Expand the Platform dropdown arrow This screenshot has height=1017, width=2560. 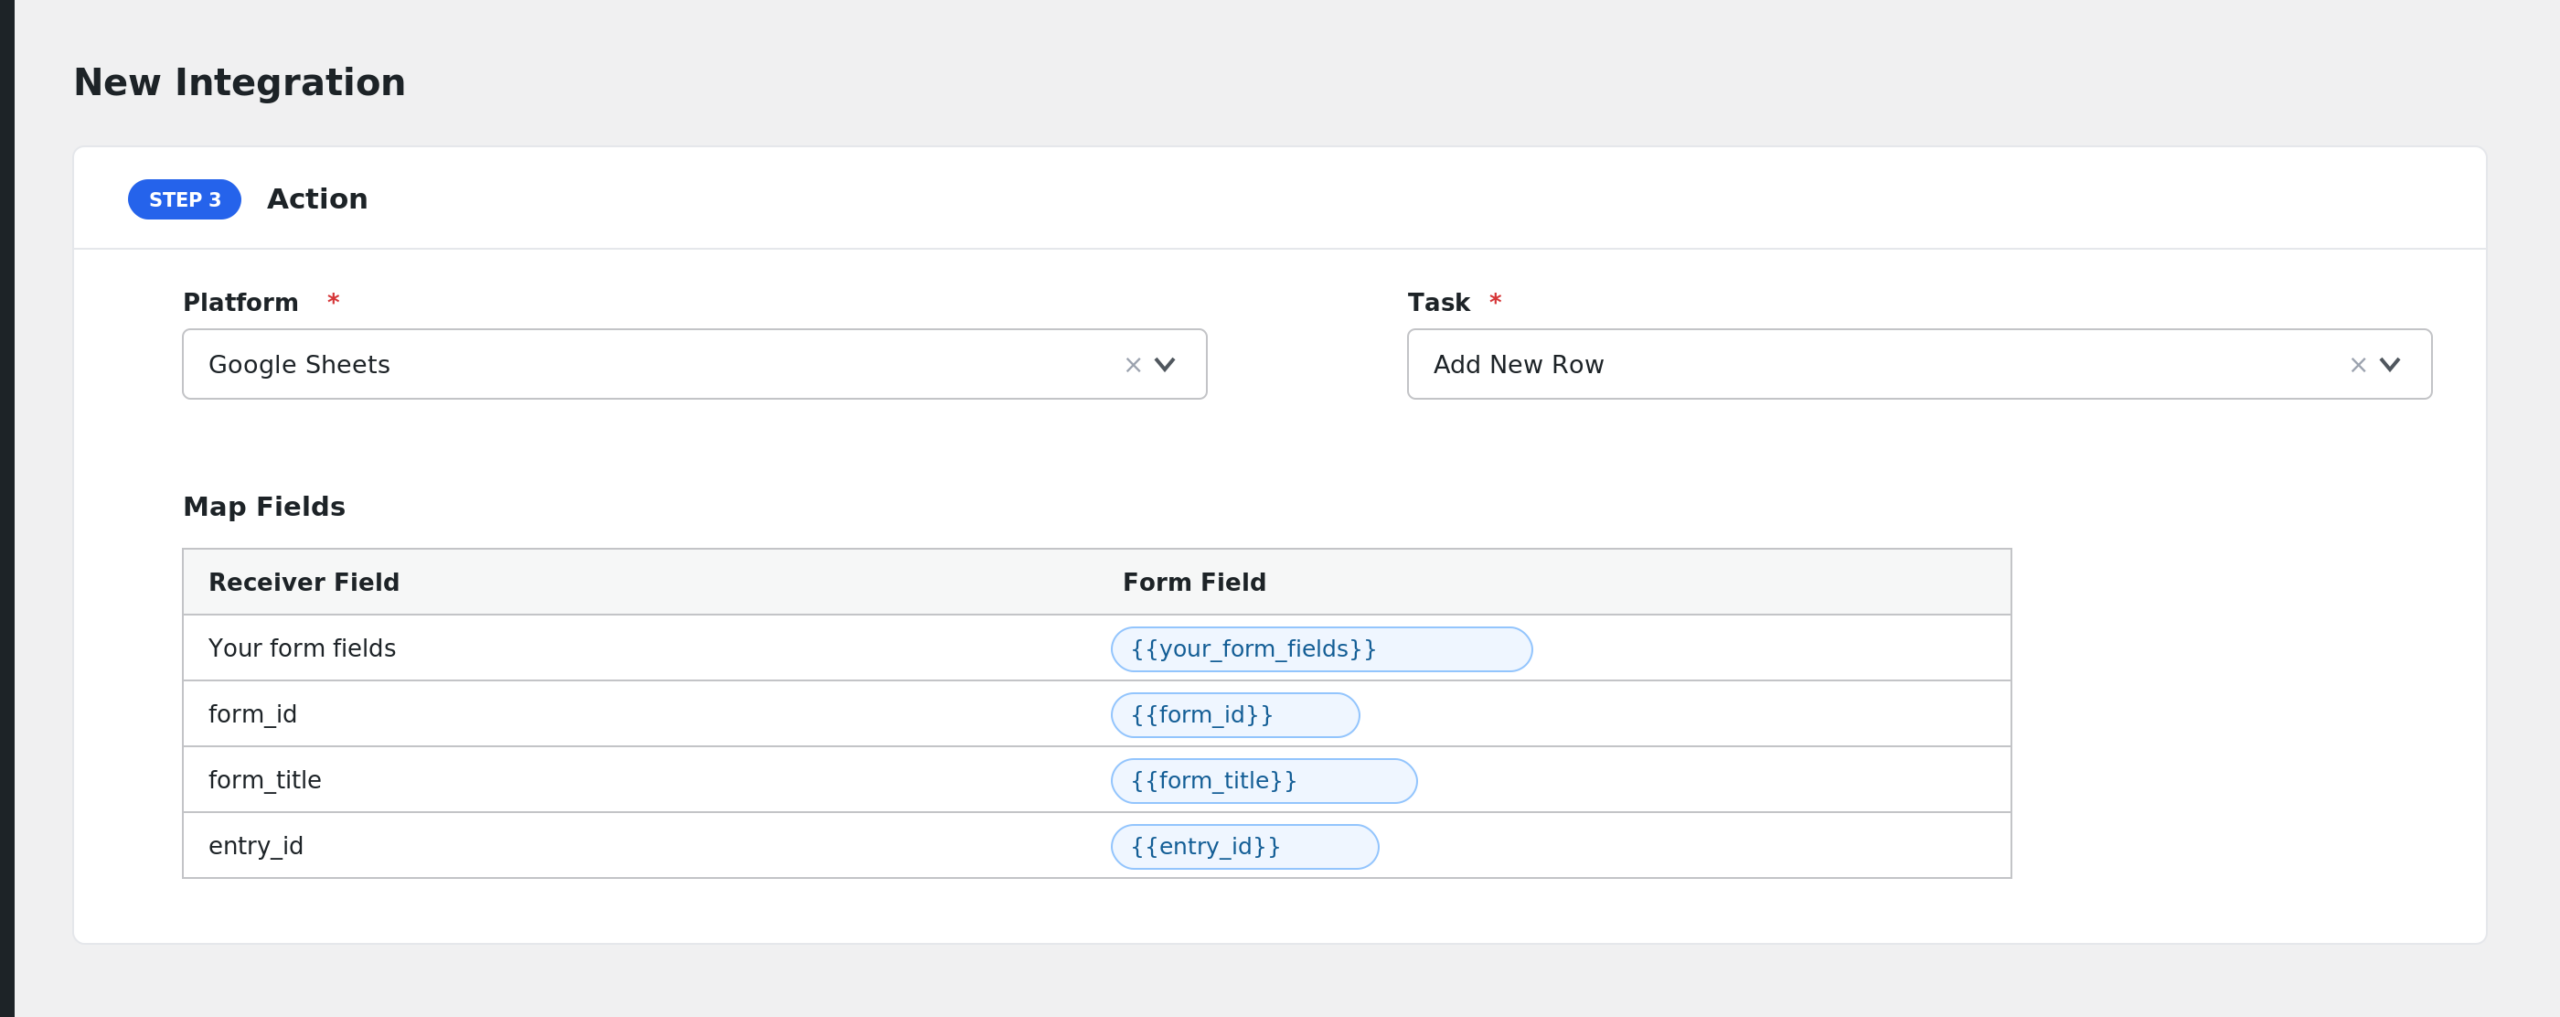(x=1165, y=365)
